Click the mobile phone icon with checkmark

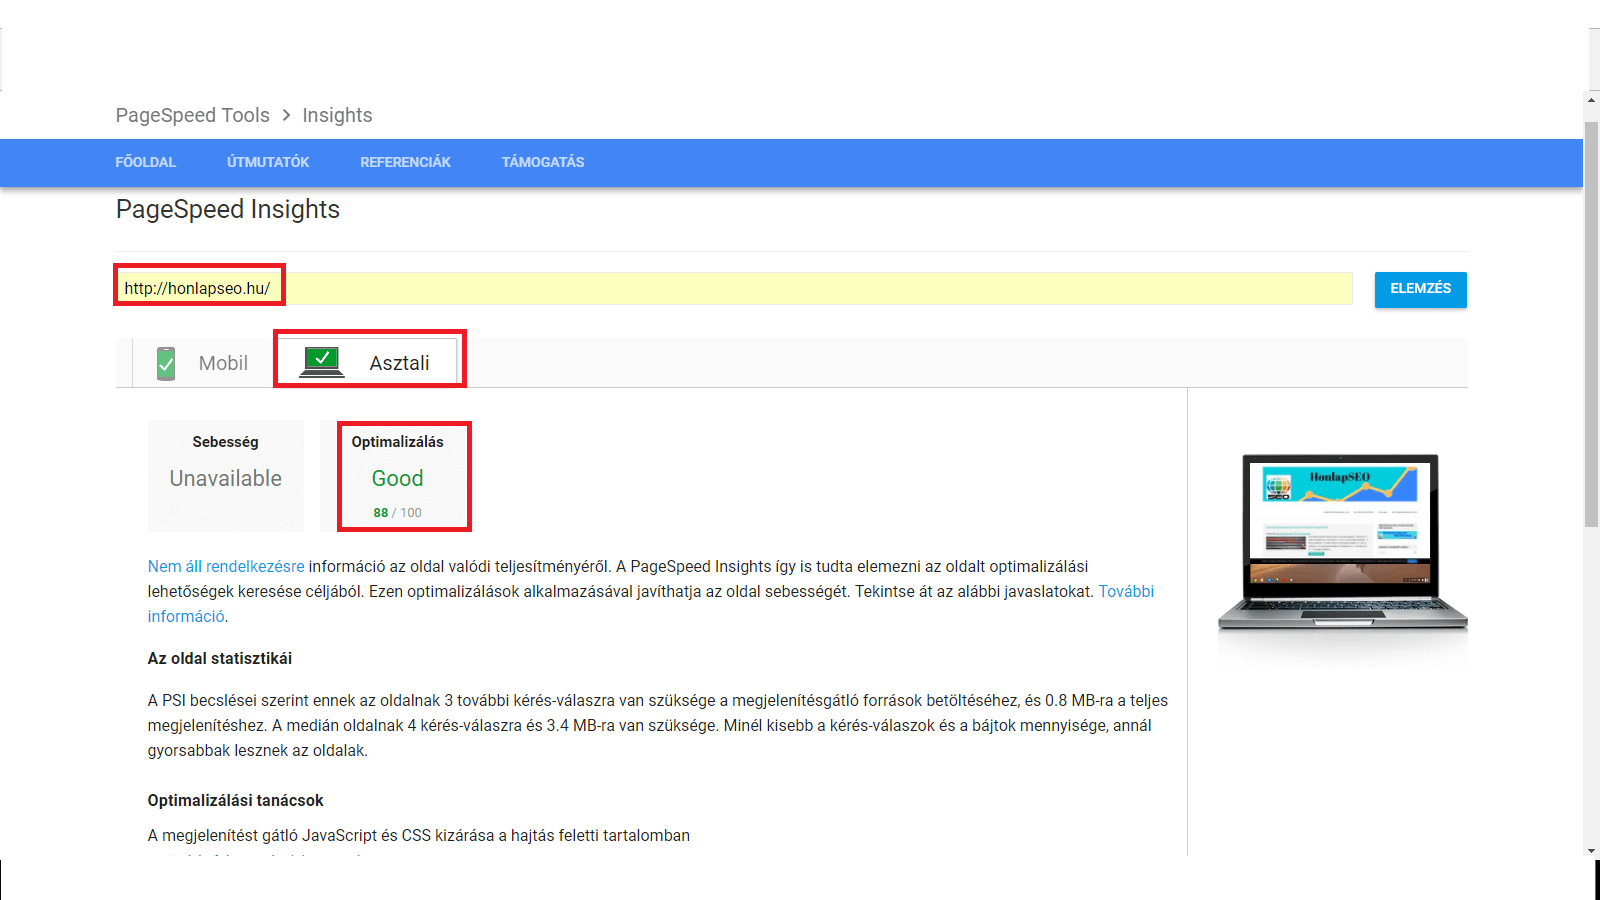tap(166, 363)
